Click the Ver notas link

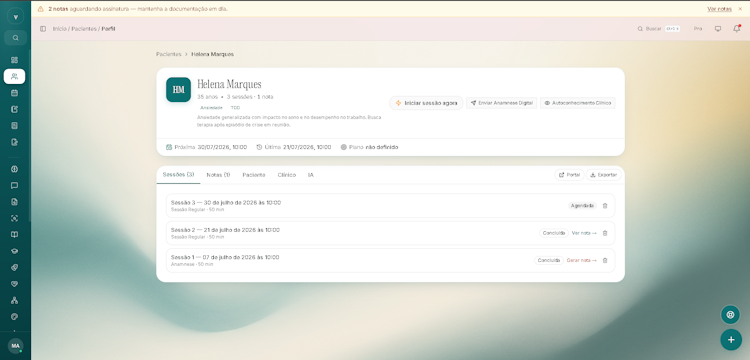point(719,9)
